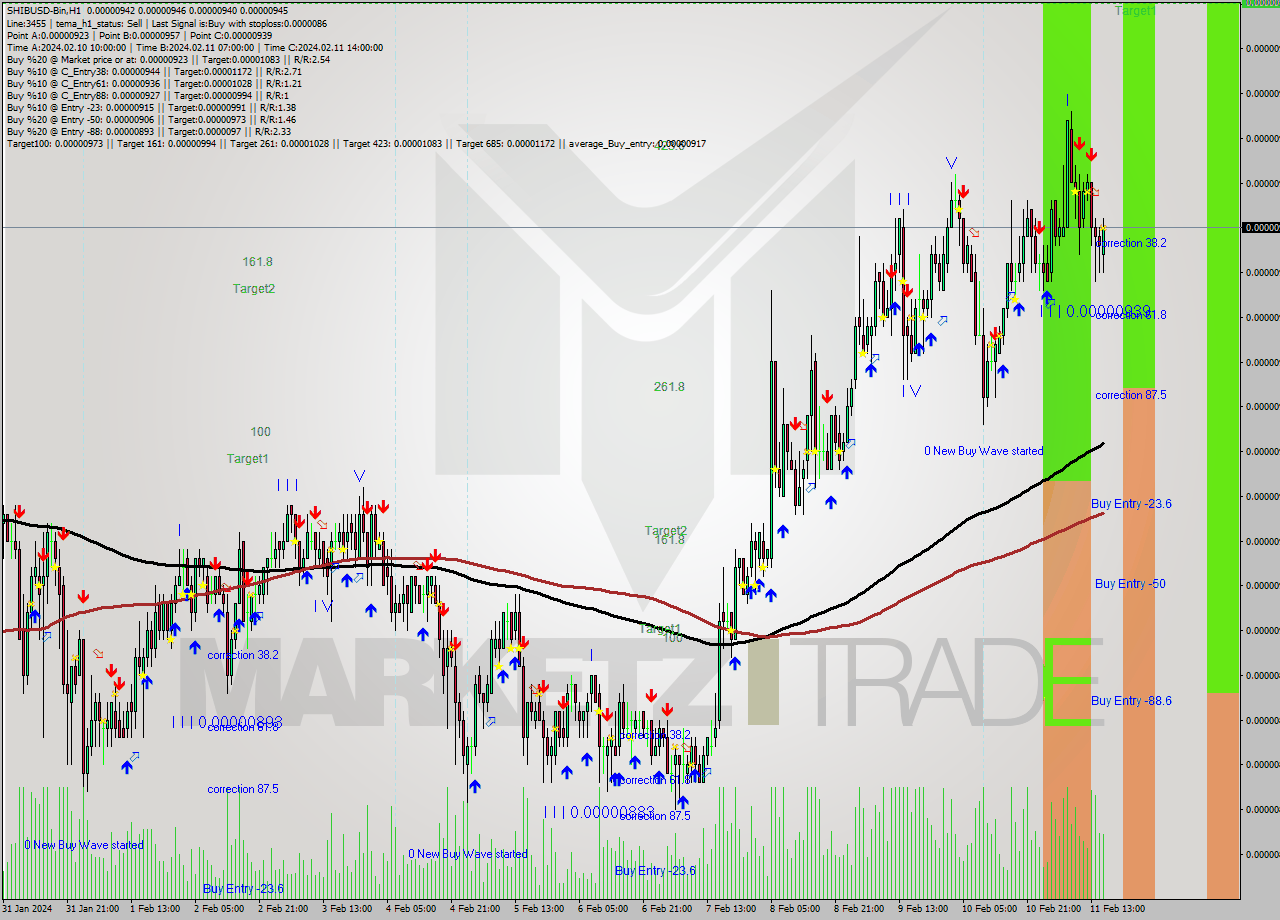Viewport: 1280px width, 920px height.
Task: Click the '6 Feb 21:00' time axis label
Action: (667, 909)
